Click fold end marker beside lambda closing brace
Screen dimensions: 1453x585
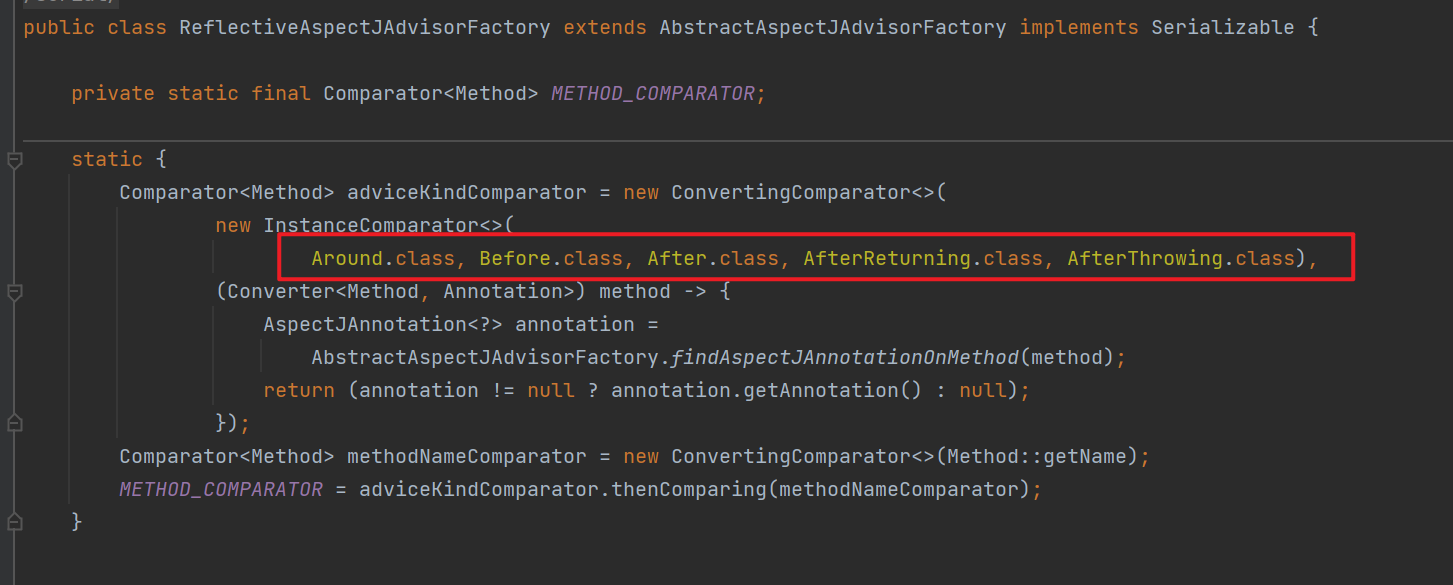coord(14,423)
